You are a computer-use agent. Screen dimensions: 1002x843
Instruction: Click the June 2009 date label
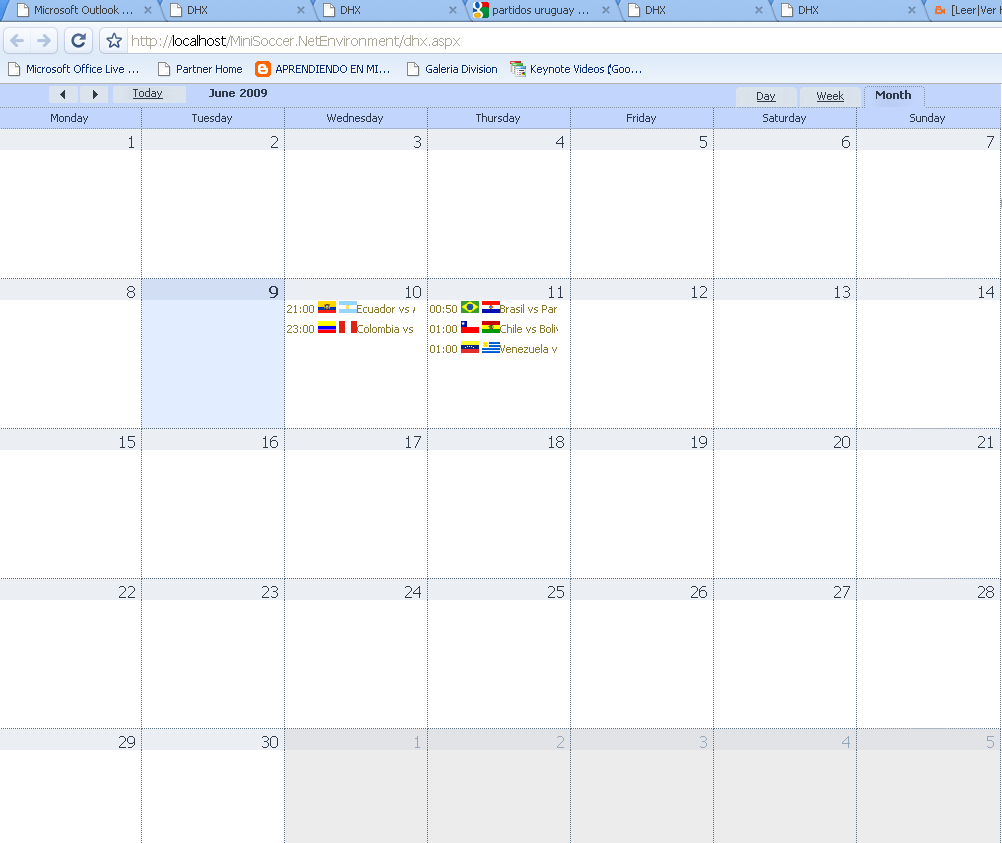pos(238,93)
